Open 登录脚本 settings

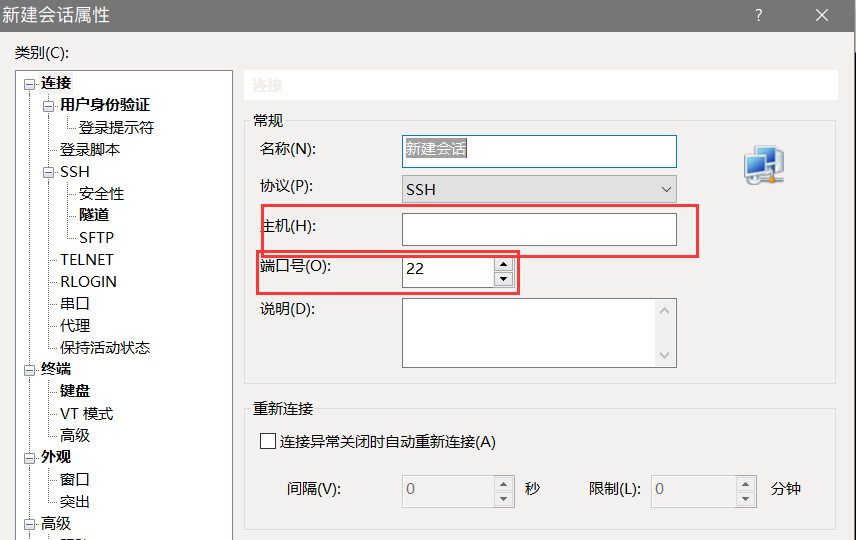[90, 149]
